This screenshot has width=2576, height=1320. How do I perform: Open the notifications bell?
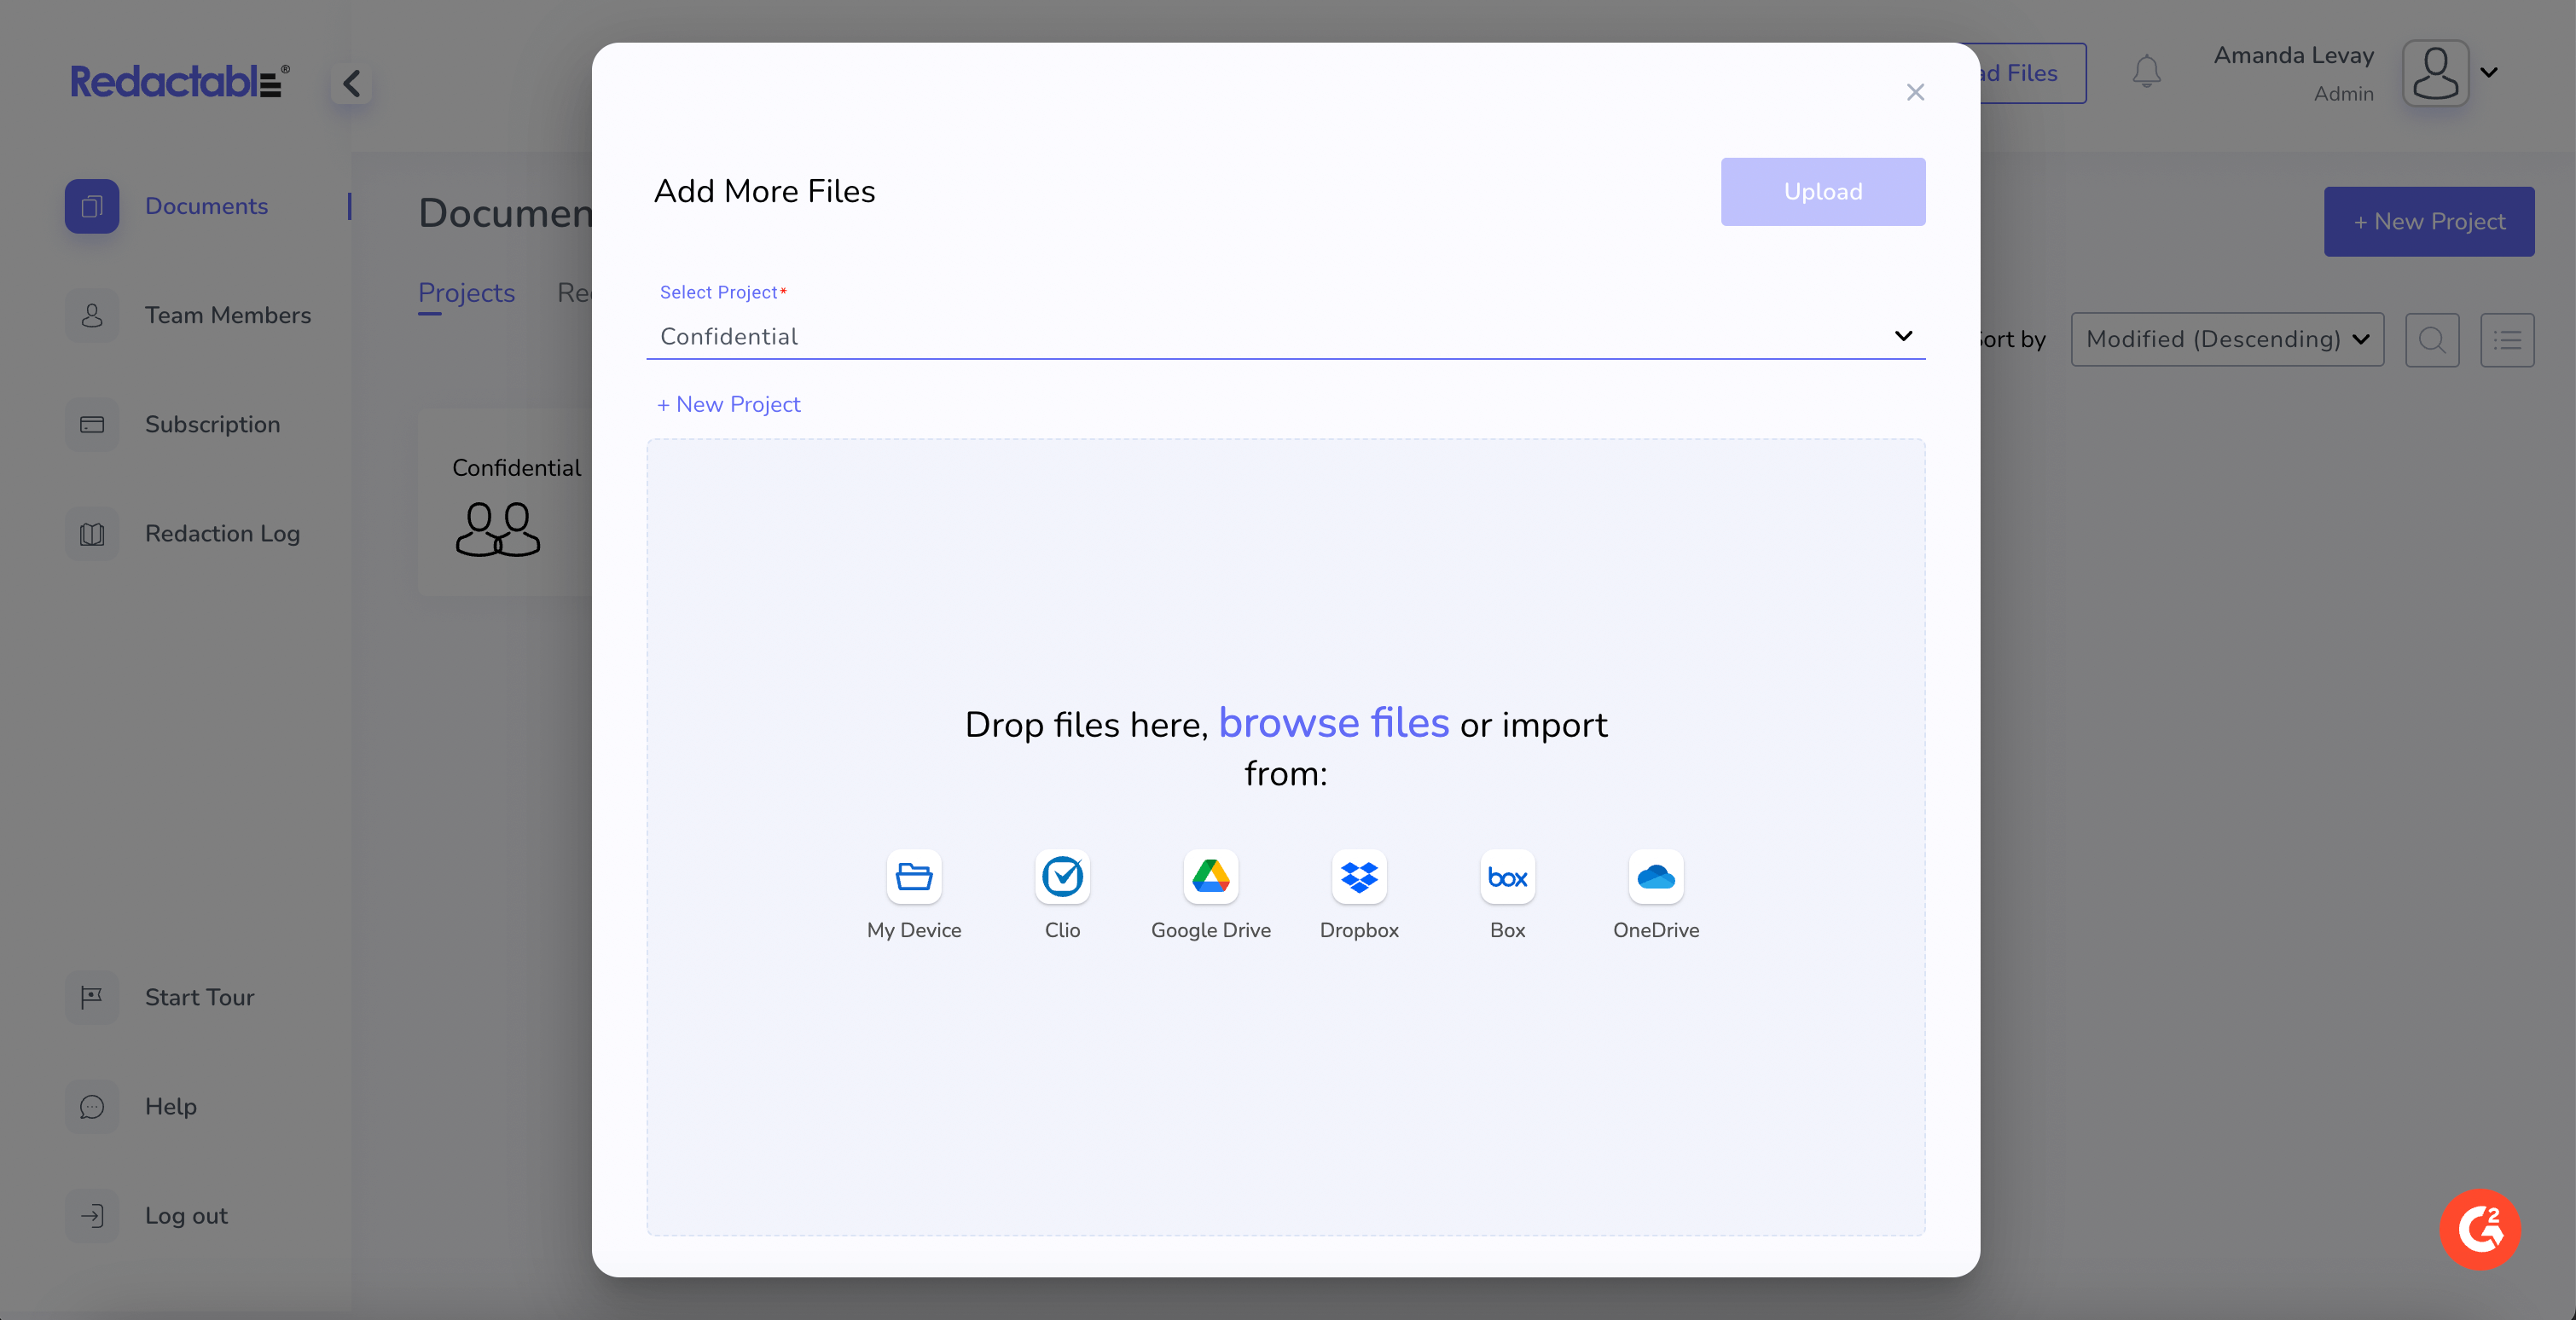[2146, 72]
